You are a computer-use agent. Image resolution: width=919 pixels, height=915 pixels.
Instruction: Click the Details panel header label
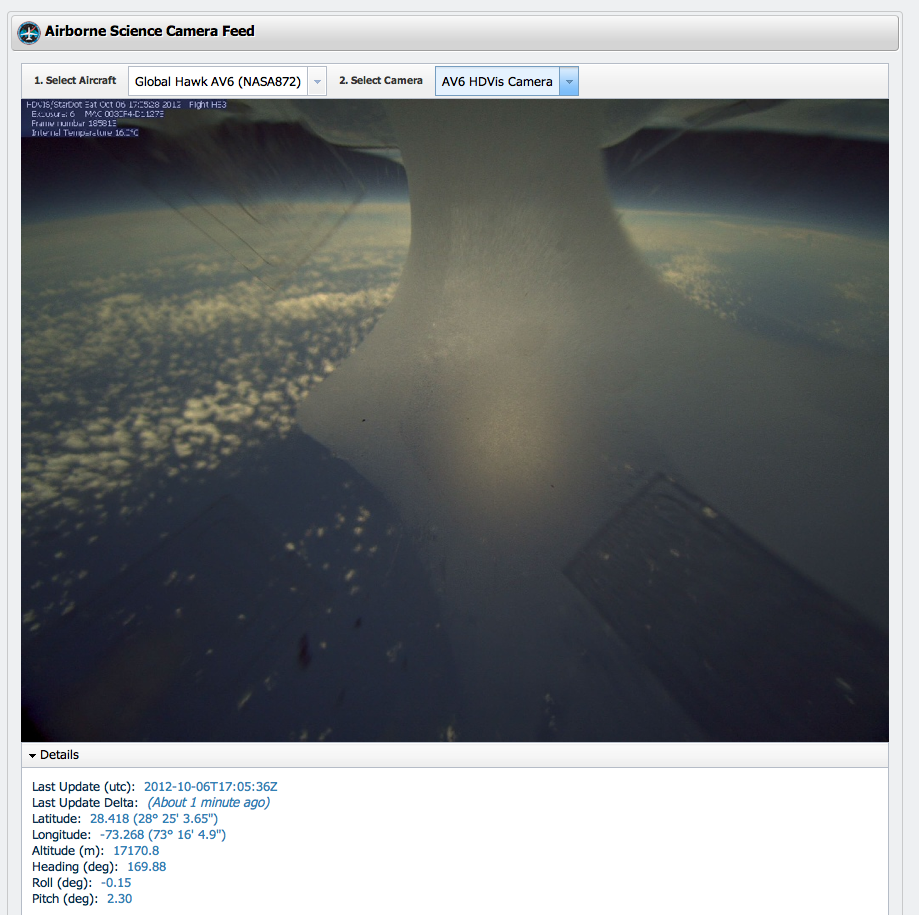pyautogui.click(x=60, y=755)
